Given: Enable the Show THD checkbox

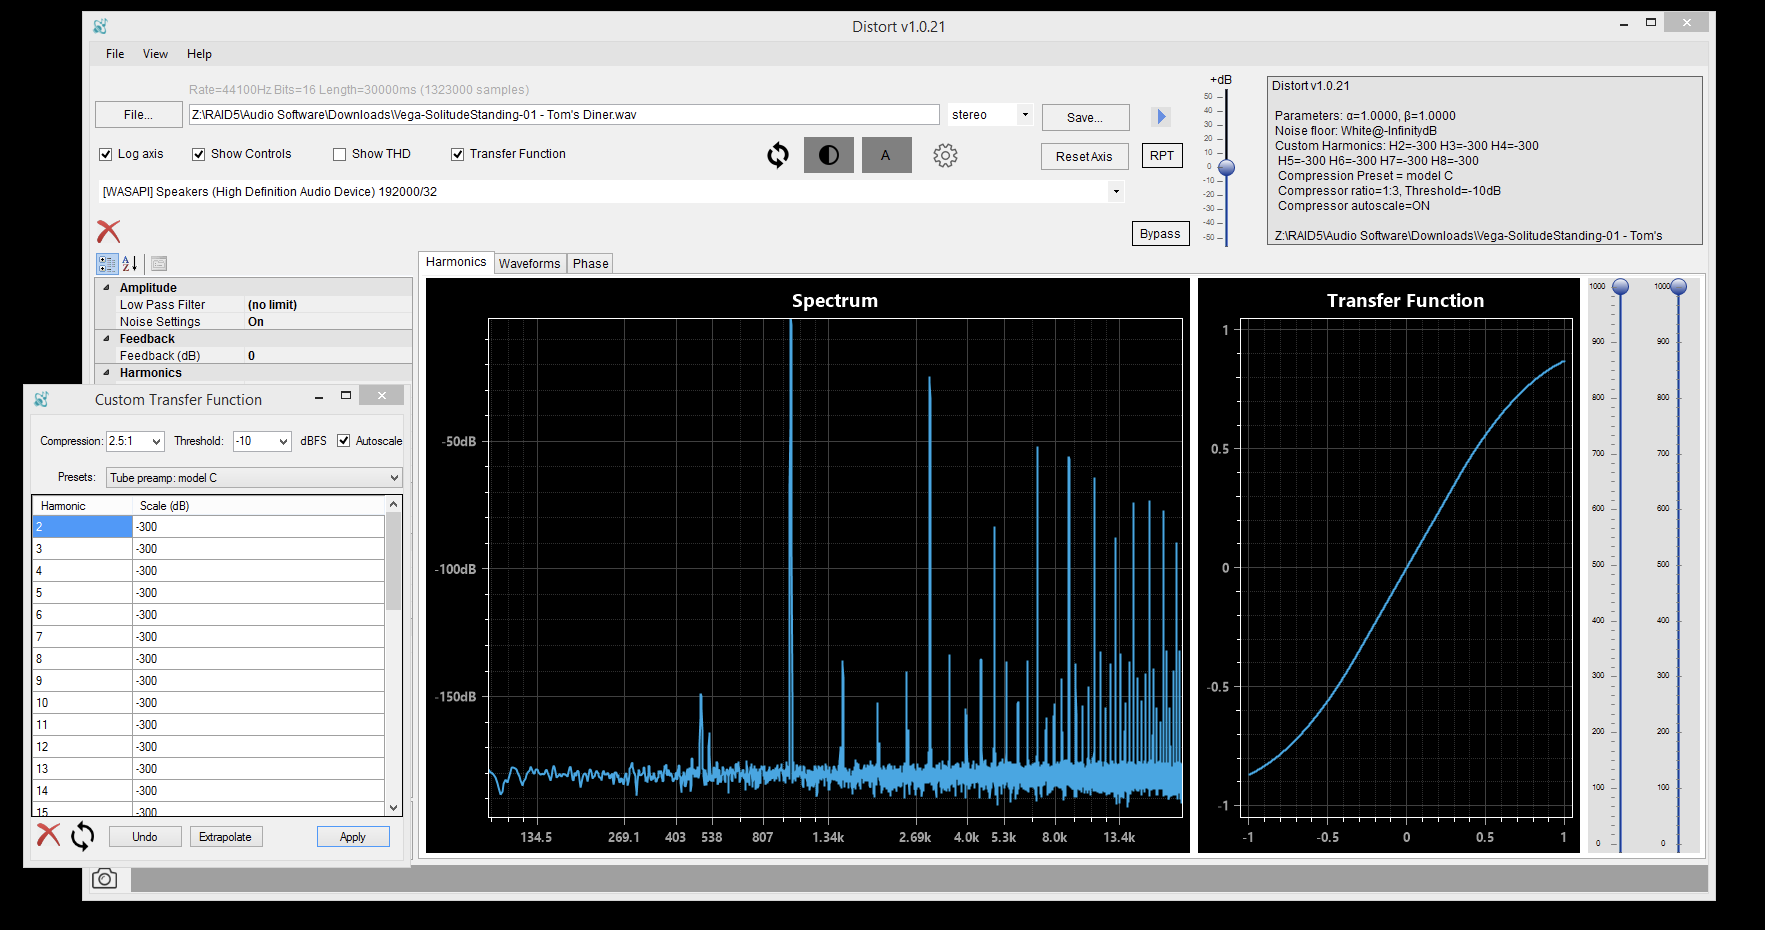Looking at the screenshot, I should point(340,154).
